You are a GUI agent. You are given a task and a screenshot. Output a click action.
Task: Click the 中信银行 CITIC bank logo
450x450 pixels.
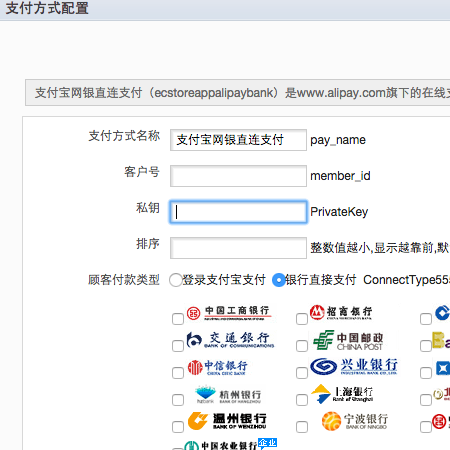(x=217, y=367)
